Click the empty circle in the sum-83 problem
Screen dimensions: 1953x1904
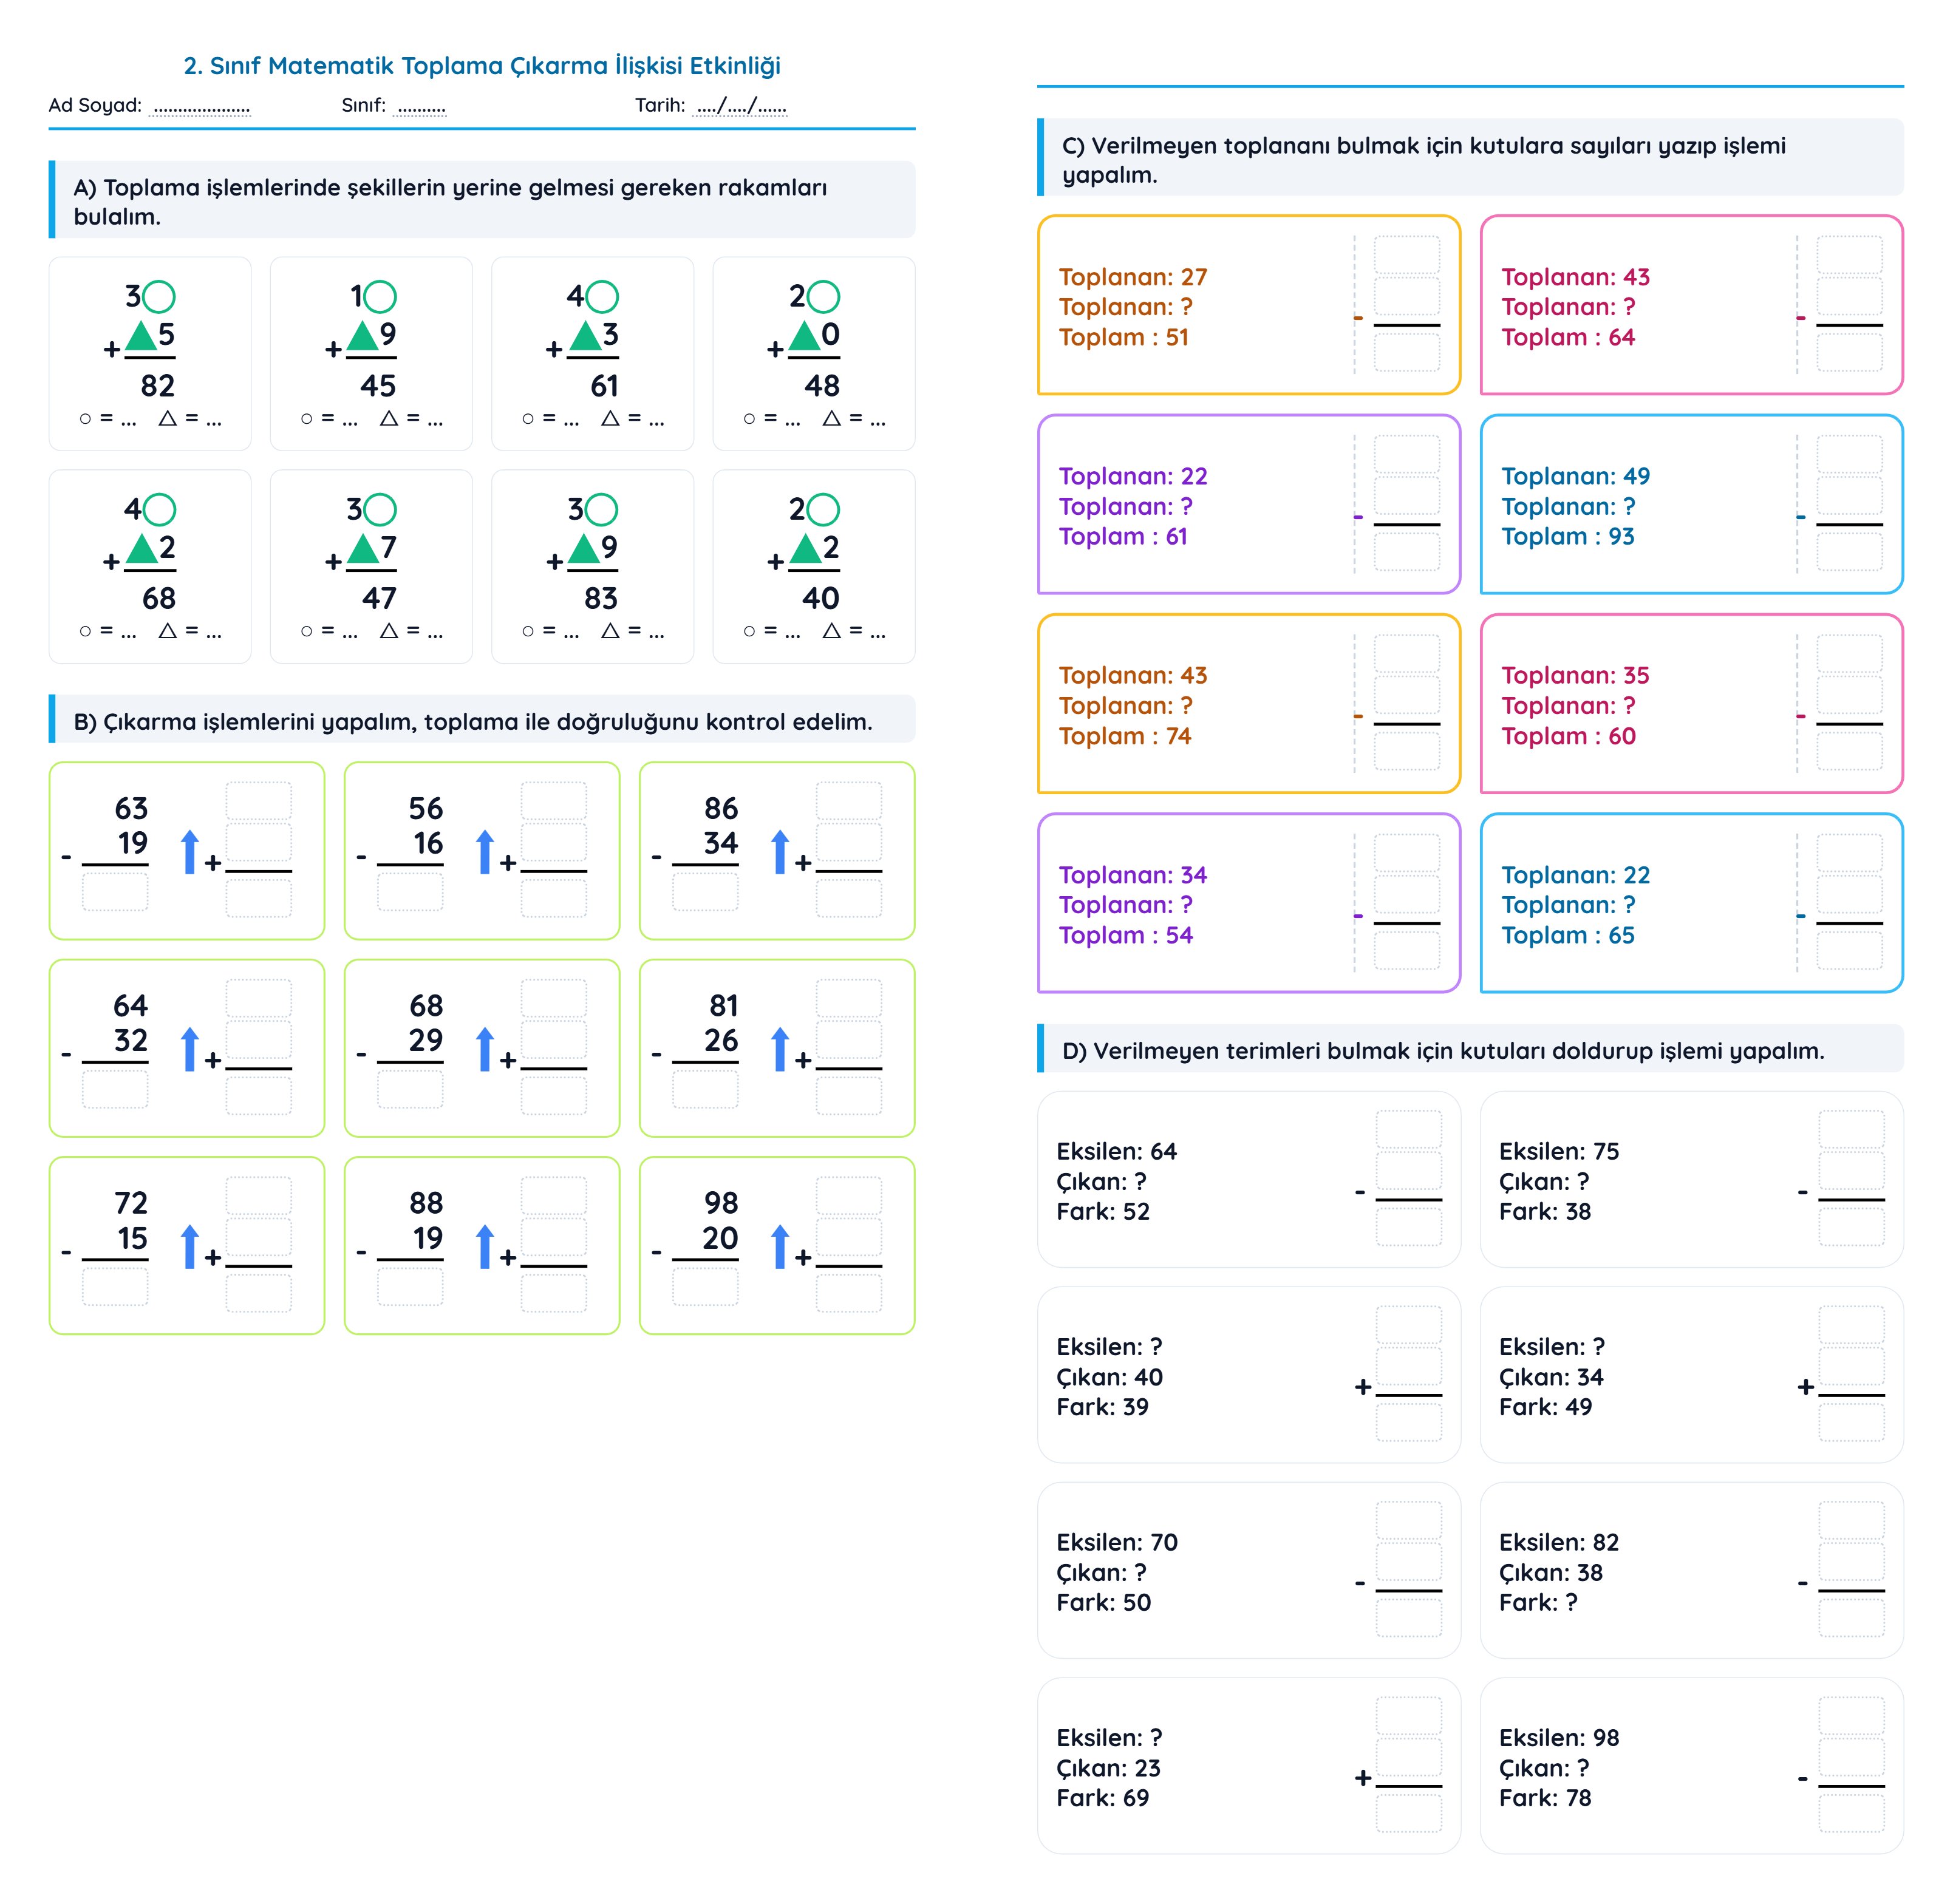coord(602,509)
